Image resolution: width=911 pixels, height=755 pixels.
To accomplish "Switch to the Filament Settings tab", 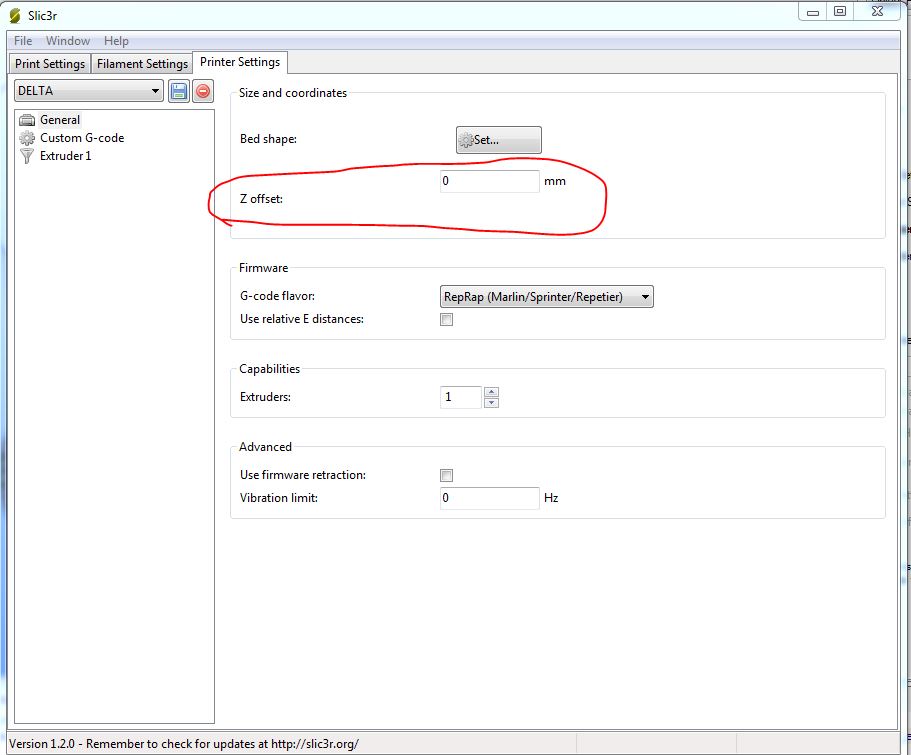I will [x=142, y=64].
